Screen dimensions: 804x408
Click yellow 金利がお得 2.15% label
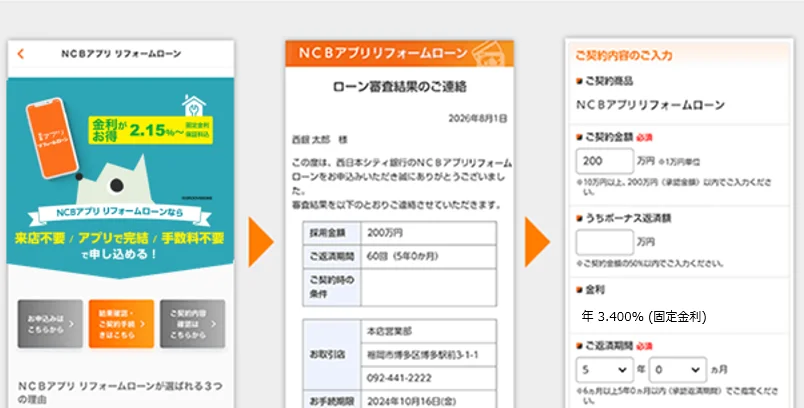[x=150, y=130]
